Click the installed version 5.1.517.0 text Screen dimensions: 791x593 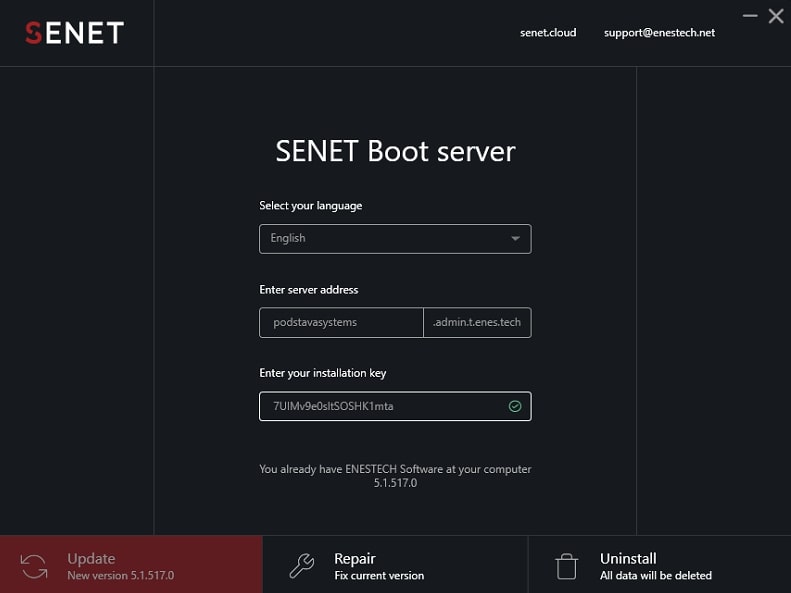396,483
